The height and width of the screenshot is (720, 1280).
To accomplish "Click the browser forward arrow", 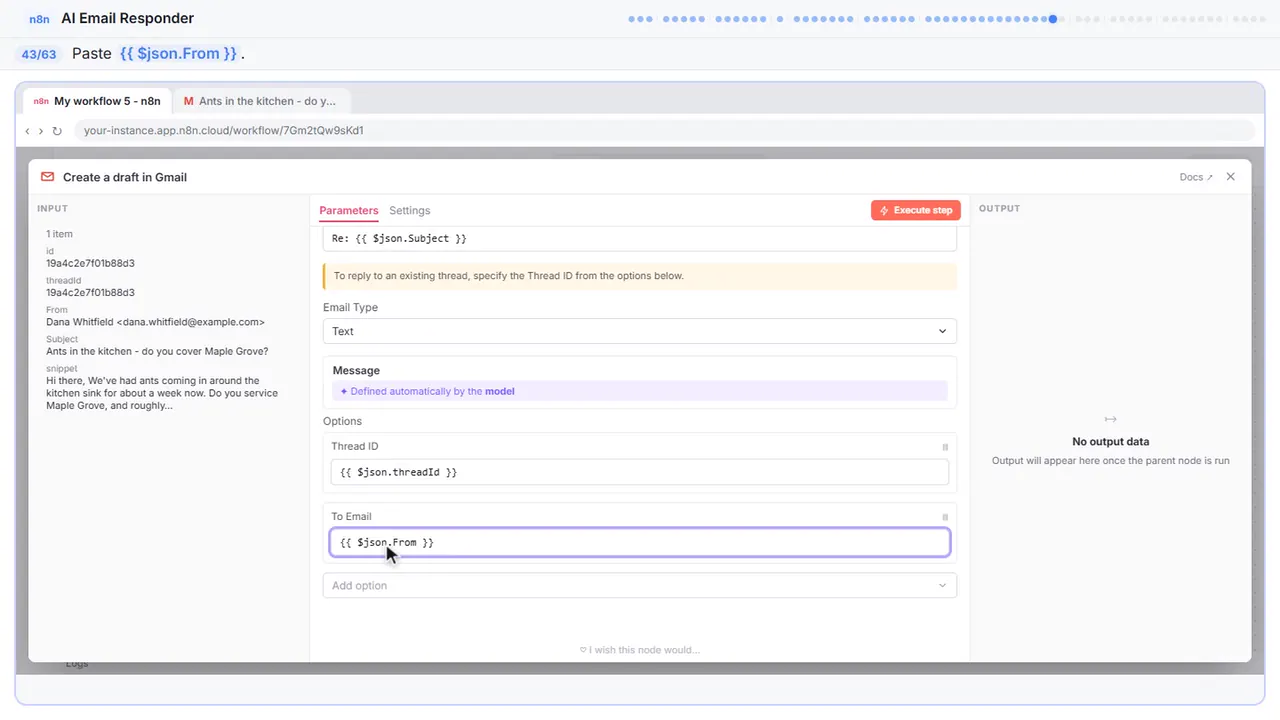I will click(41, 131).
